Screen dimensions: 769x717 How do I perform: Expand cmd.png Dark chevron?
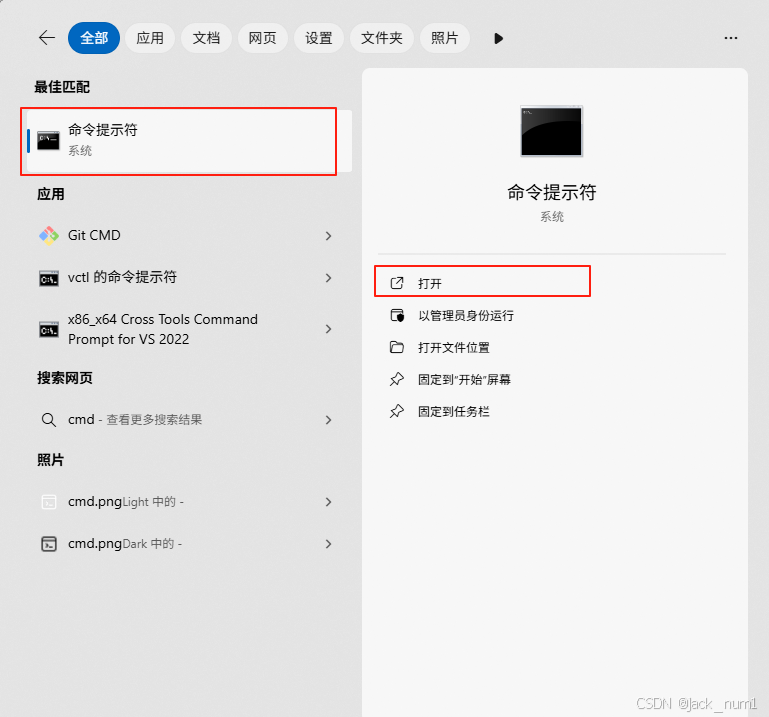[329, 544]
